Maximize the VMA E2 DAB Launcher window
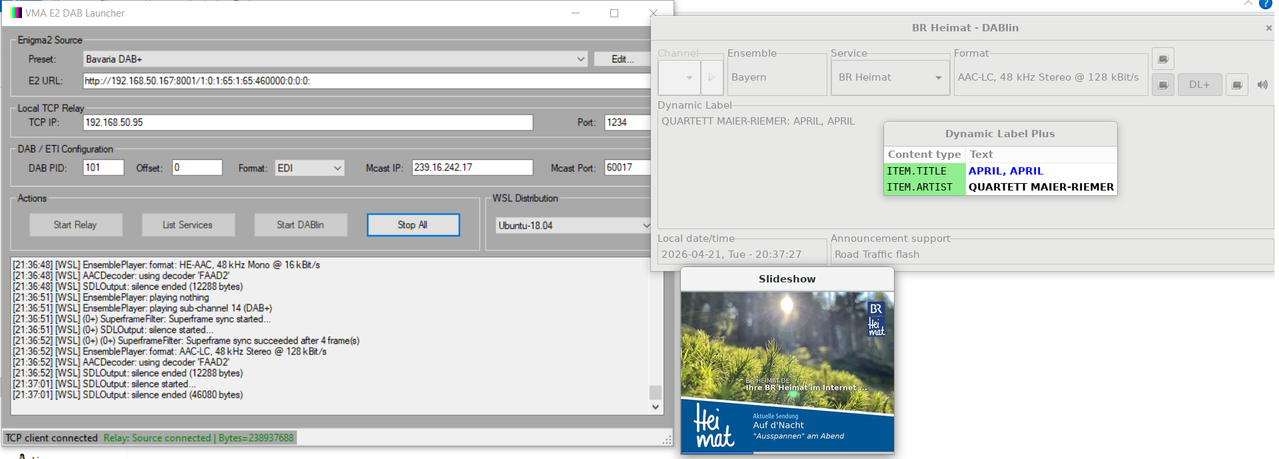This screenshot has height=459, width=1279. (614, 14)
